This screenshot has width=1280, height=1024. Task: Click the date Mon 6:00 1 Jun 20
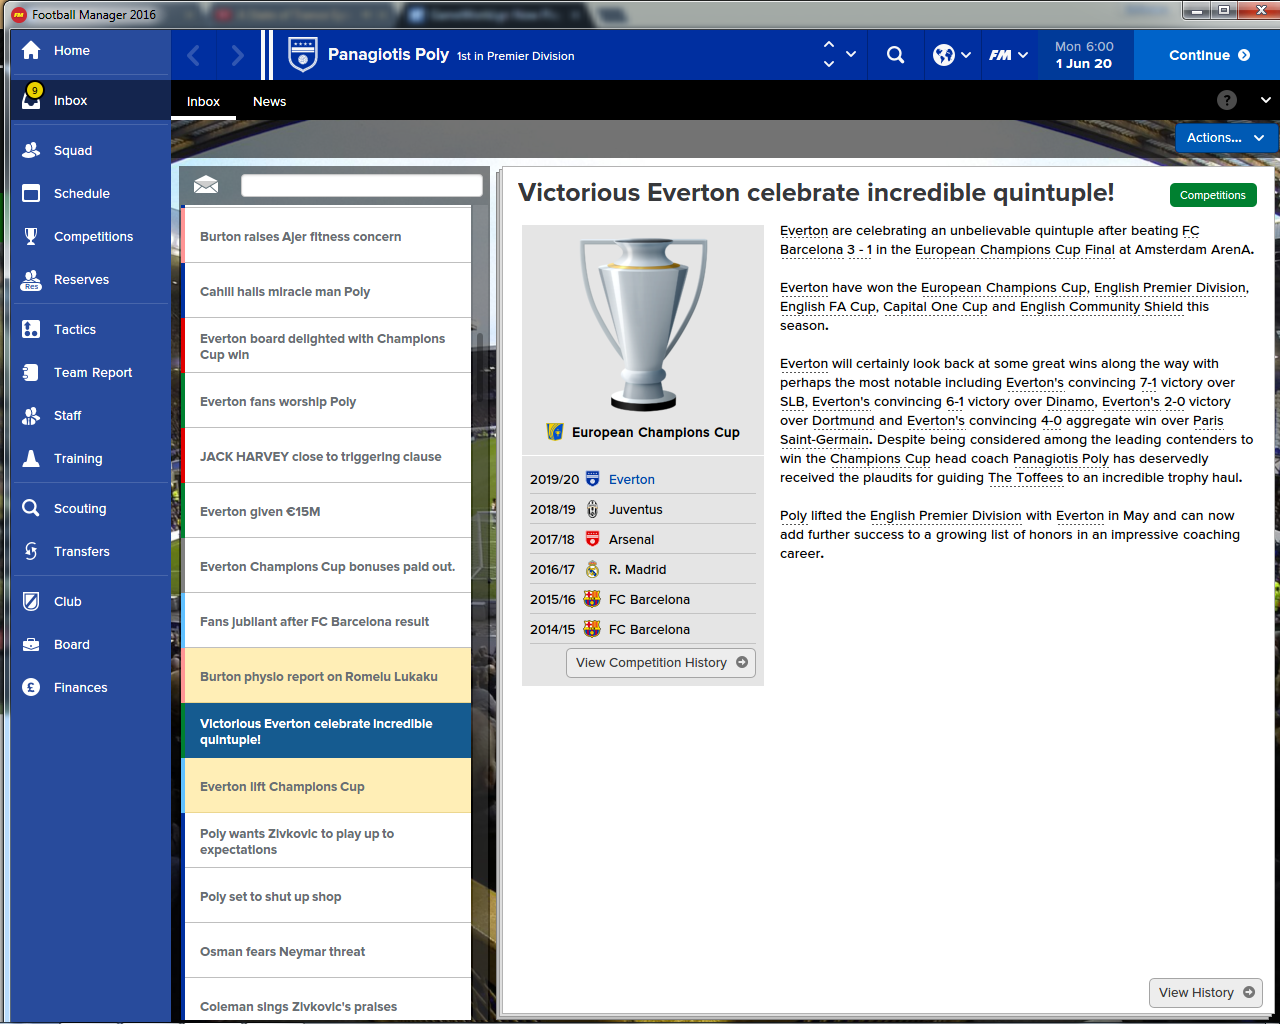click(x=1084, y=55)
